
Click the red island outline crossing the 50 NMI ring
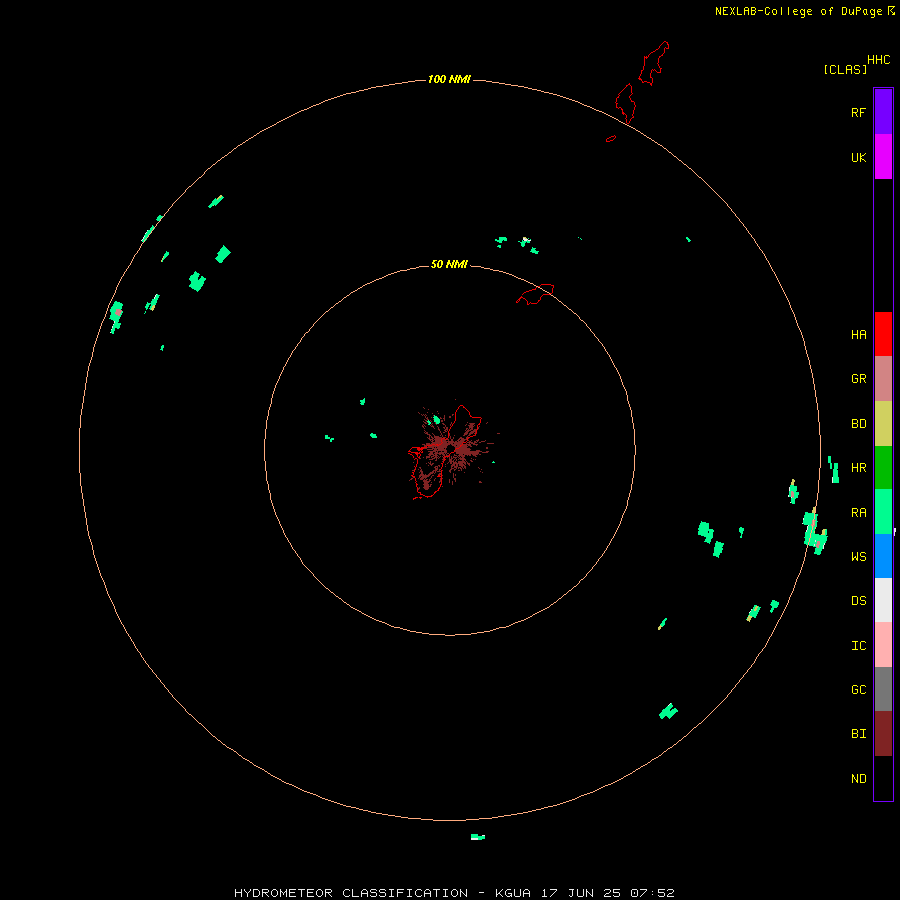[535, 294]
